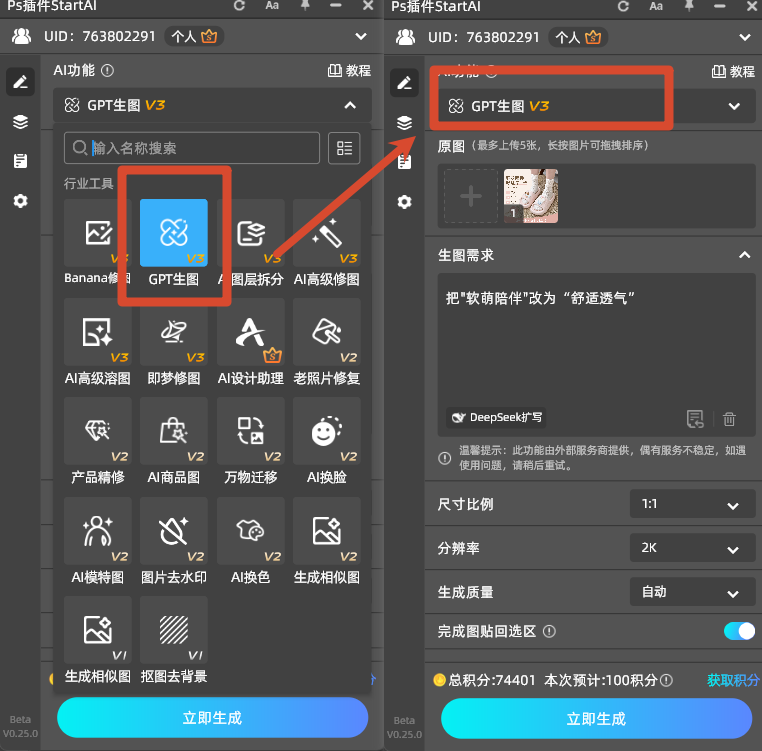Open settings gear in left panel sidebar
This screenshot has width=762, height=751.
20,201
